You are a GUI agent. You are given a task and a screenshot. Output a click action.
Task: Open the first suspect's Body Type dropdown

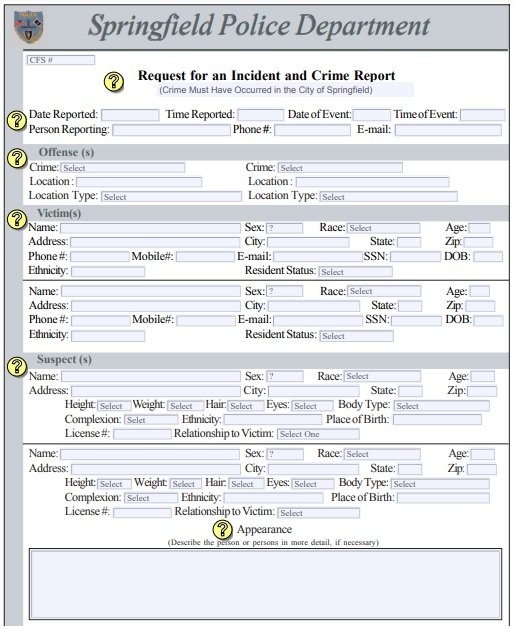coord(442,406)
